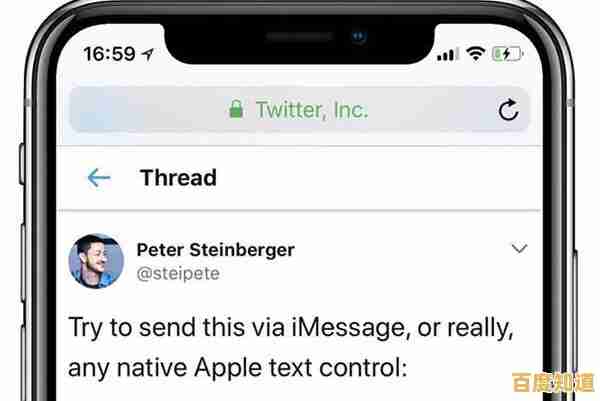Viewport: 600px width, 401px height.
Task: Click the green padlock security icon
Action: pyautogui.click(x=236, y=109)
